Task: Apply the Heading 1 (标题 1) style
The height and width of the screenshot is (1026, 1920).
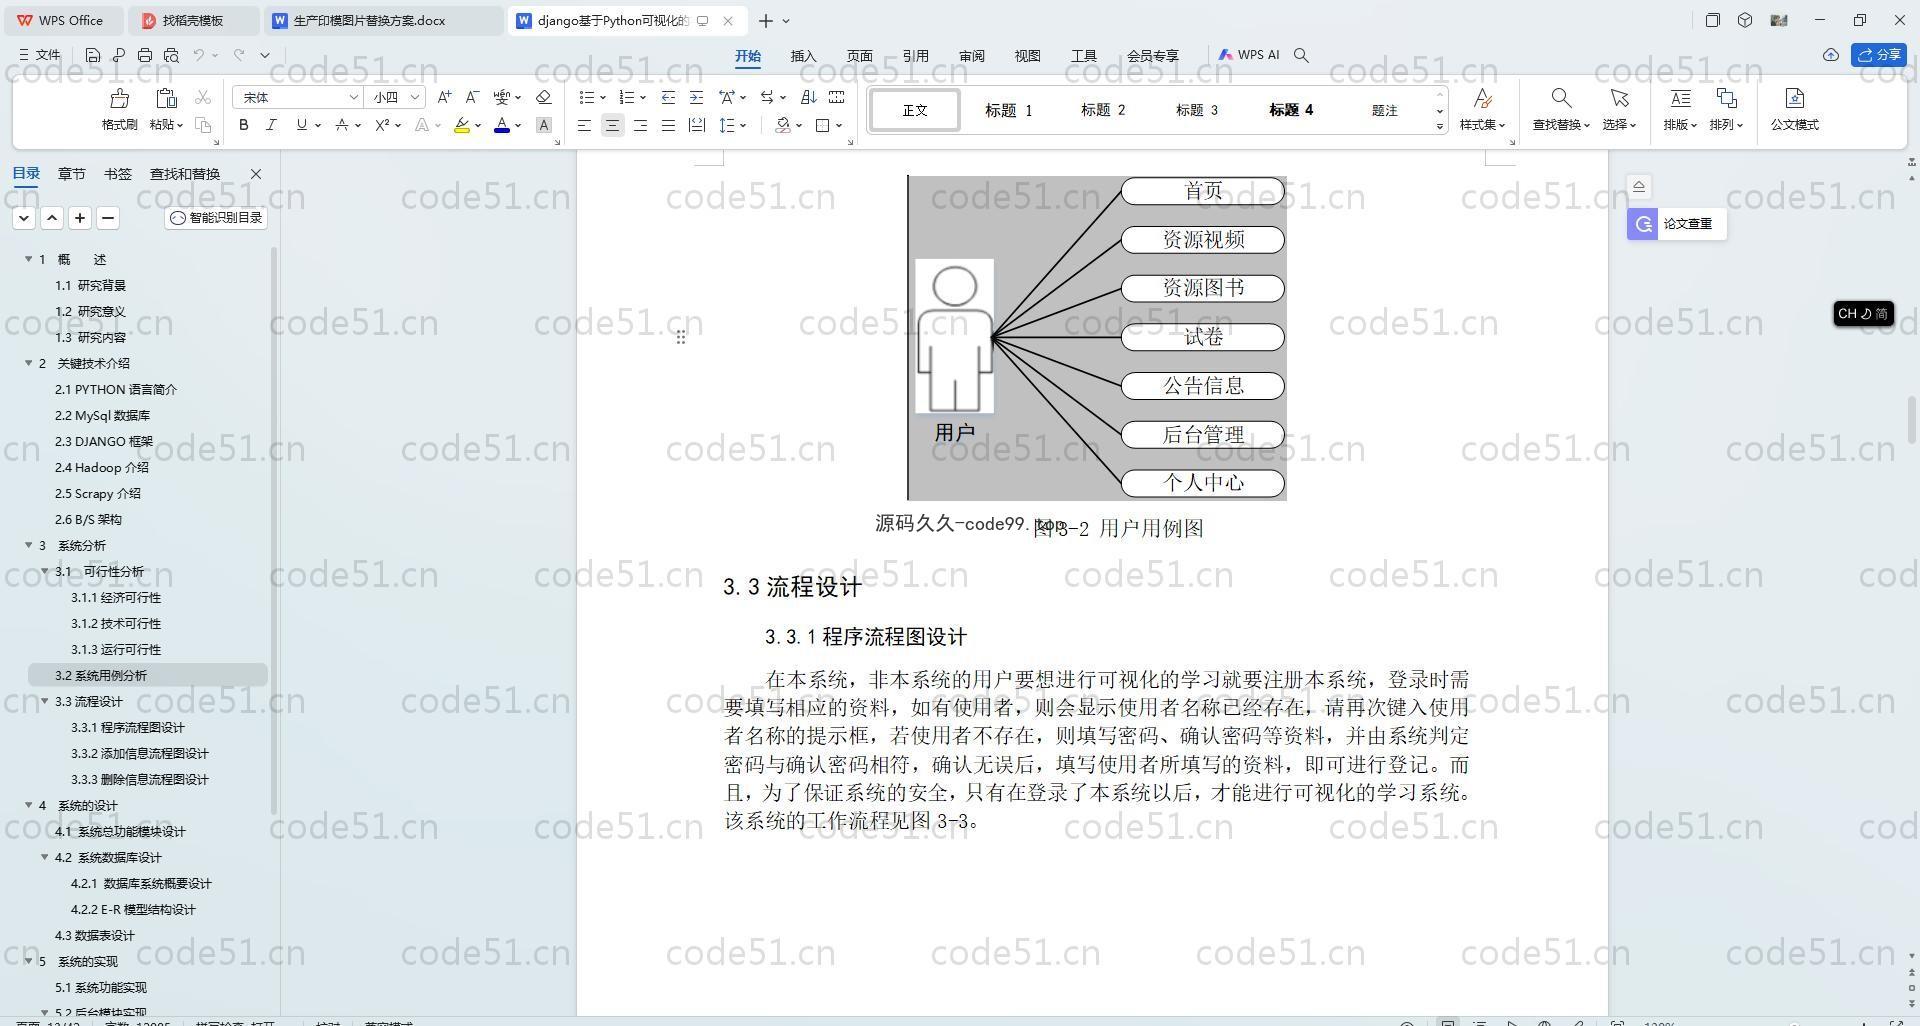Action: 1008,110
